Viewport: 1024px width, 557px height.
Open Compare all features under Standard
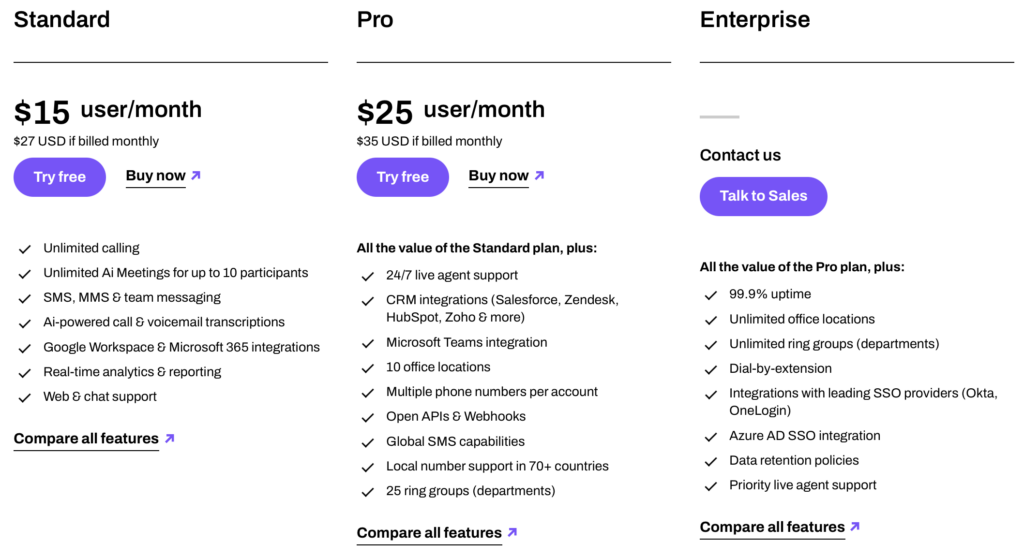point(86,439)
